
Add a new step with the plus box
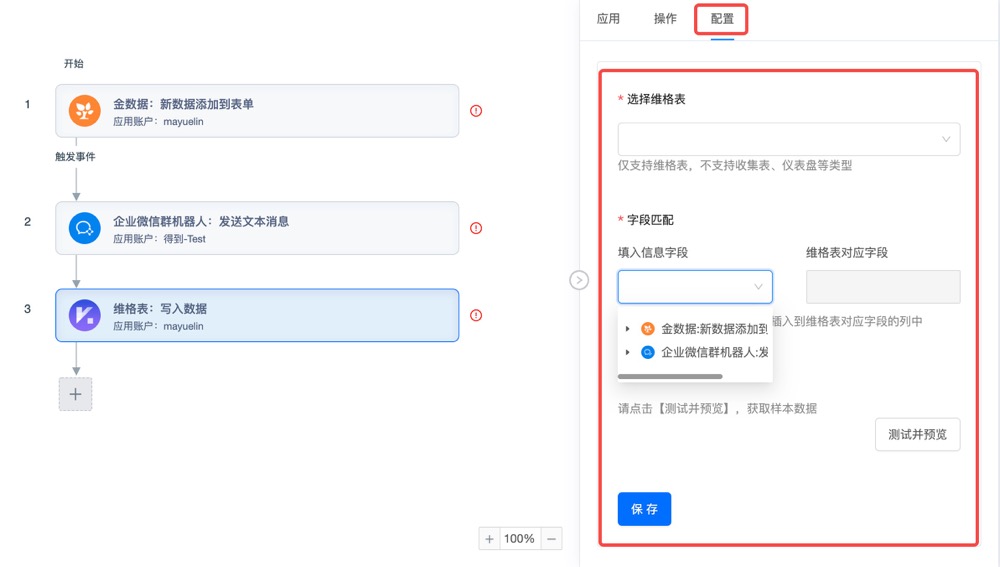point(75,394)
